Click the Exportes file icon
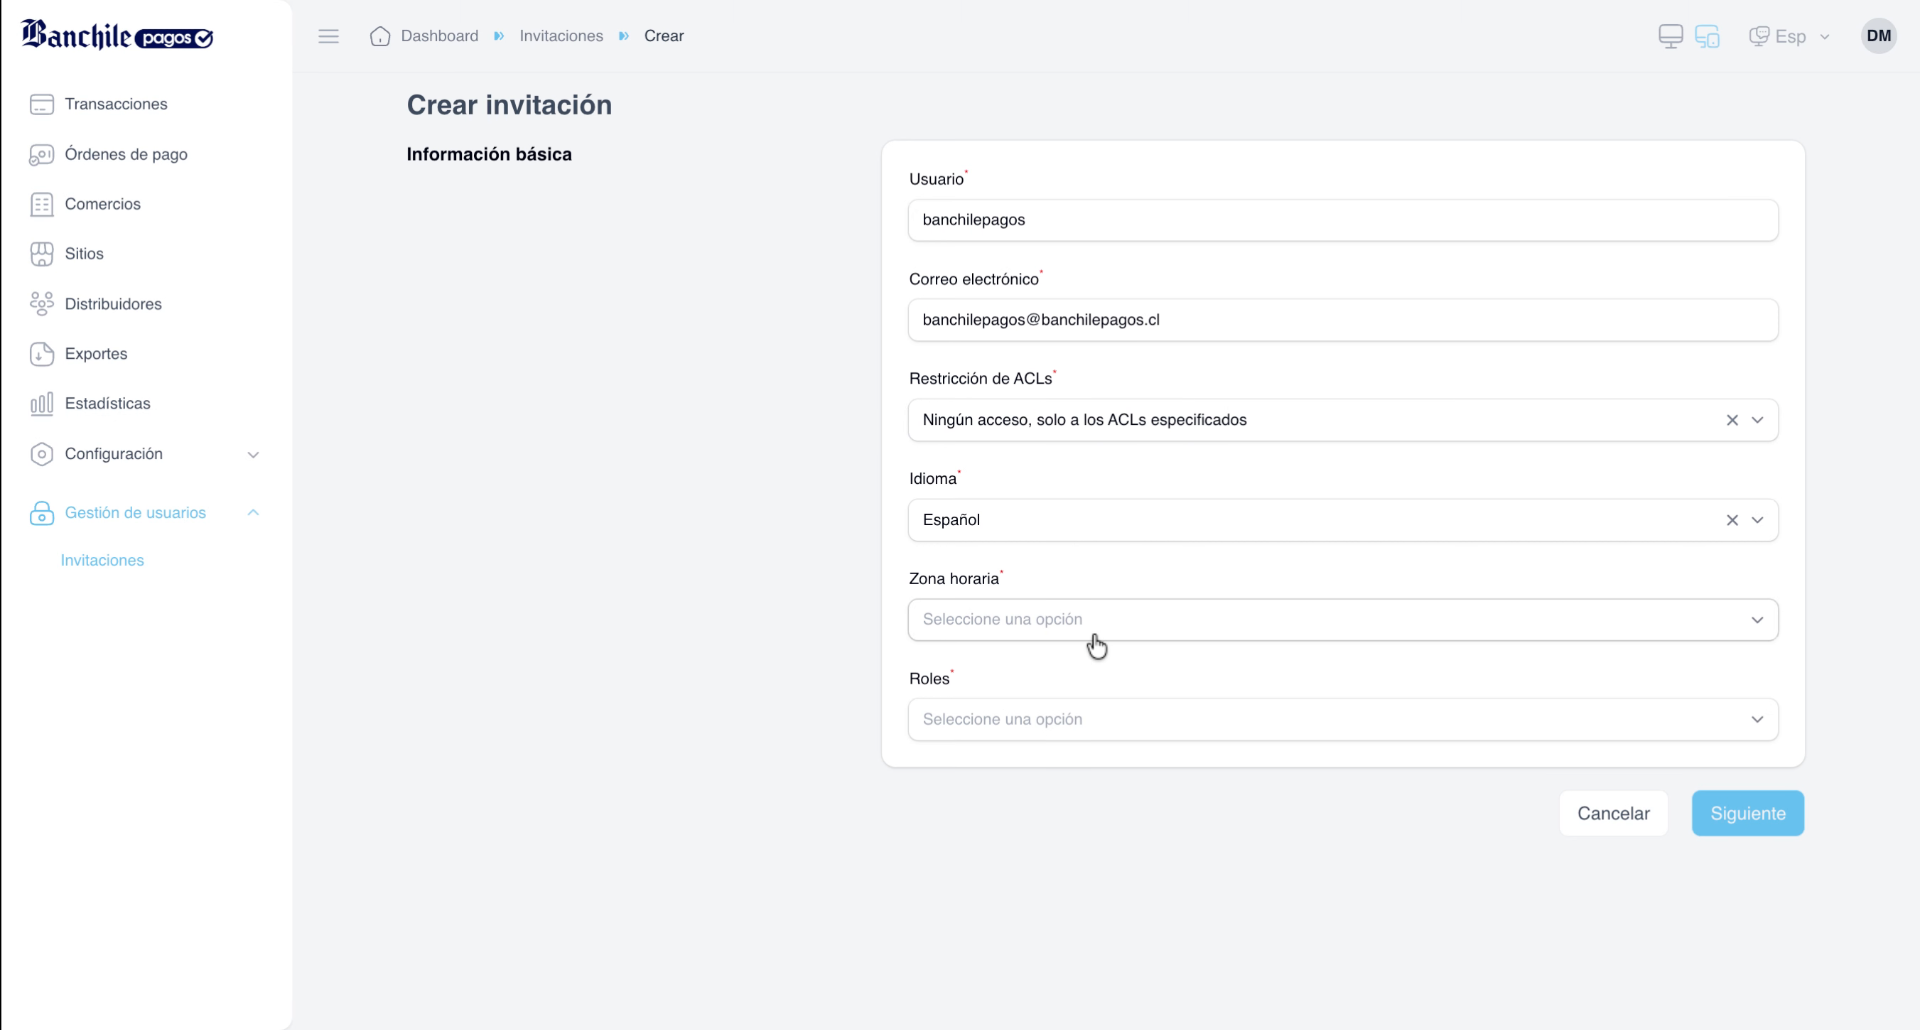Viewport: 1920px width, 1030px height. pos(42,354)
